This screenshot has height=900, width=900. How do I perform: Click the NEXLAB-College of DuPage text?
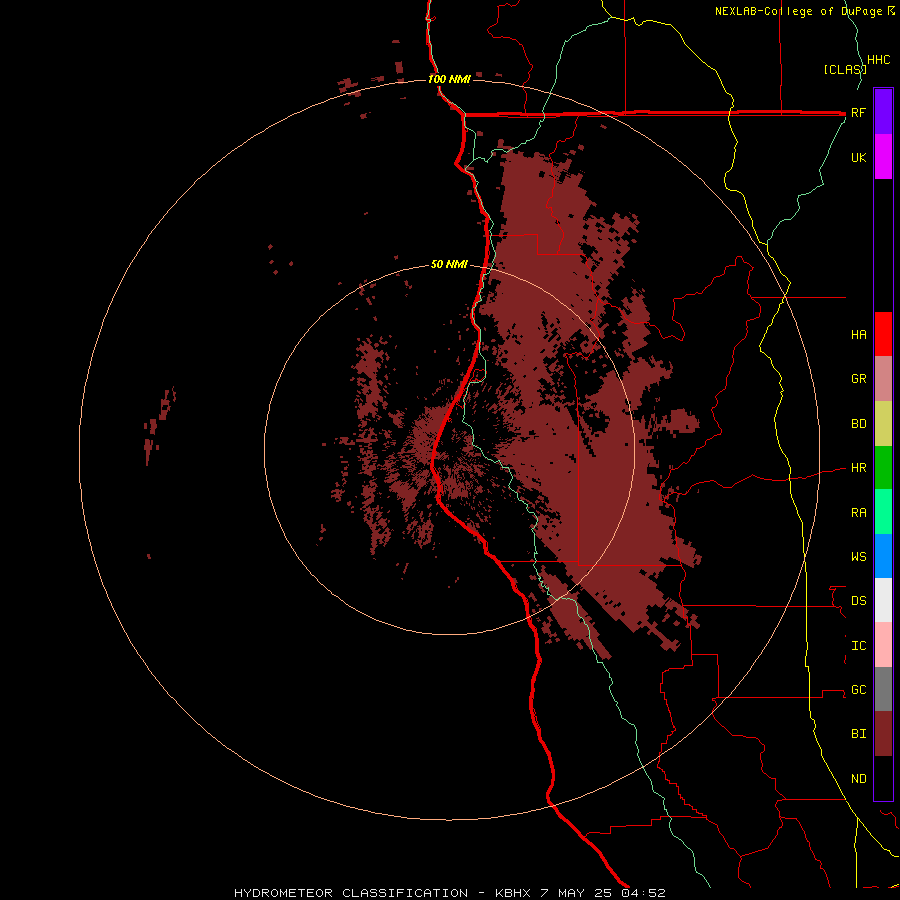point(800,11)
